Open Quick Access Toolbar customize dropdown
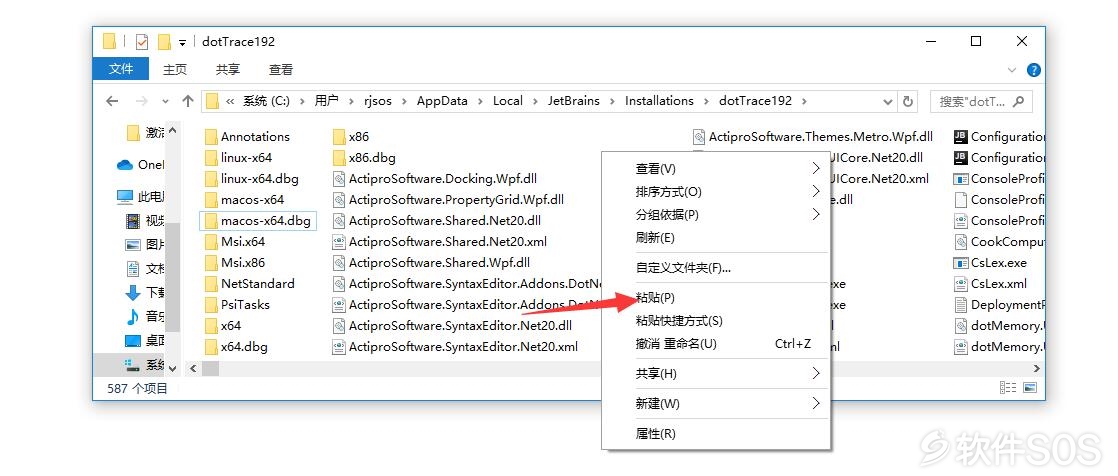Screen dimensions: 1118x476 (x=183, y=43)
